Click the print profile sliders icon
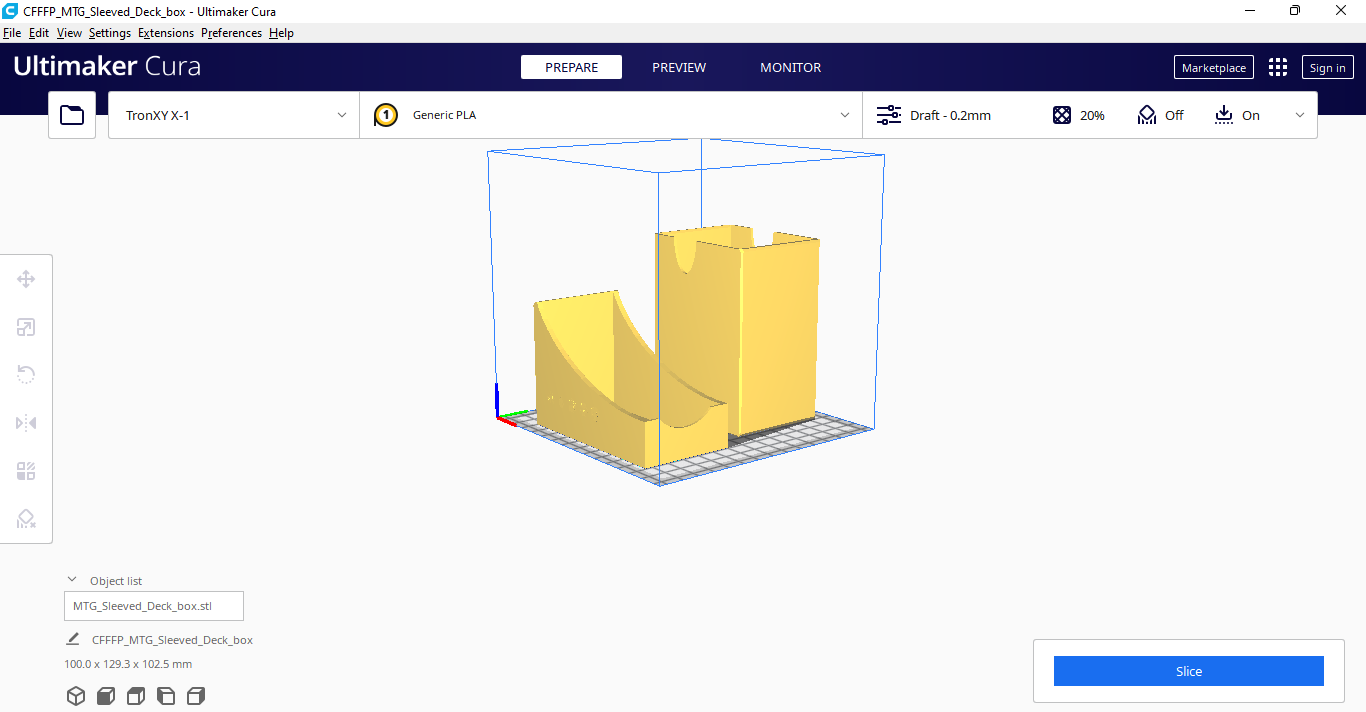 click(889, 115)
